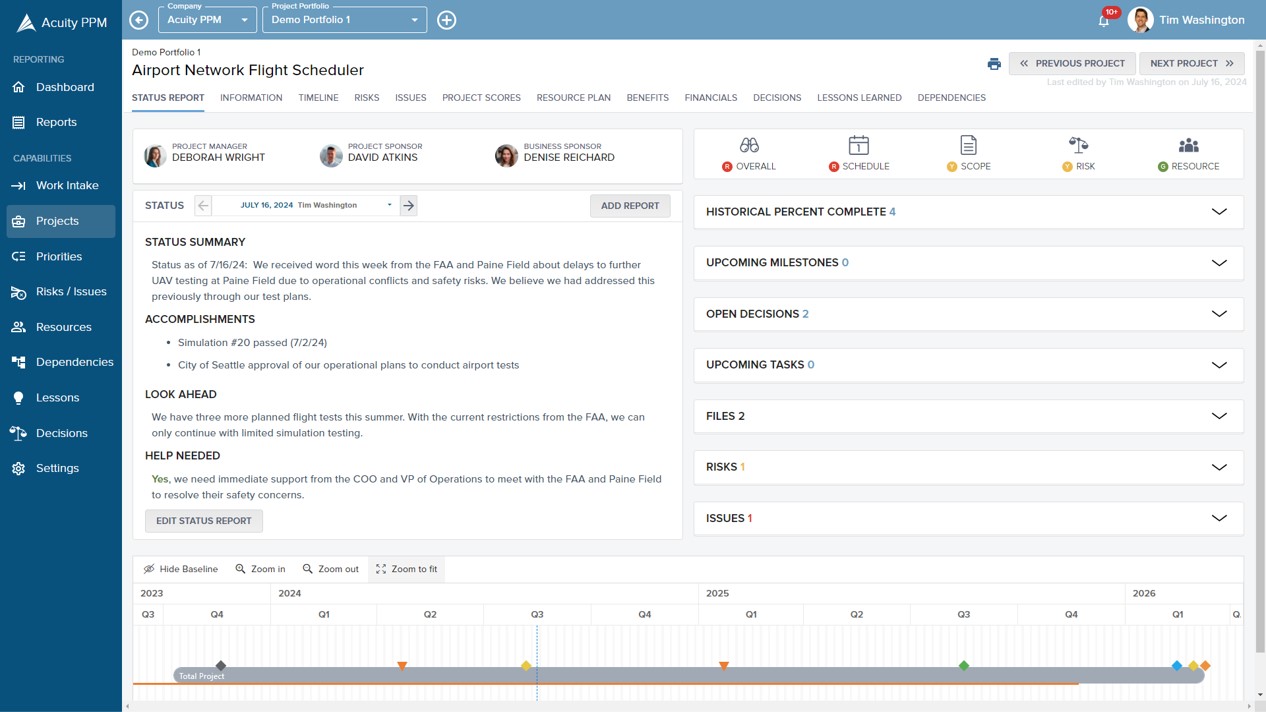The width and height of the screenshot is (1266, 712).
Task: Toggle Hide Baseline on the timeline
Action: [x=181, y=569]
